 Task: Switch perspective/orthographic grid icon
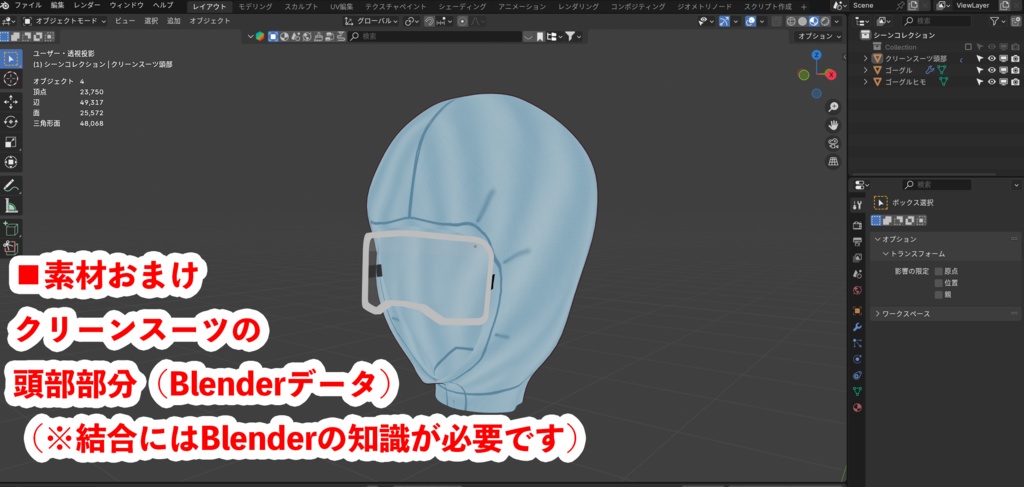833,161
